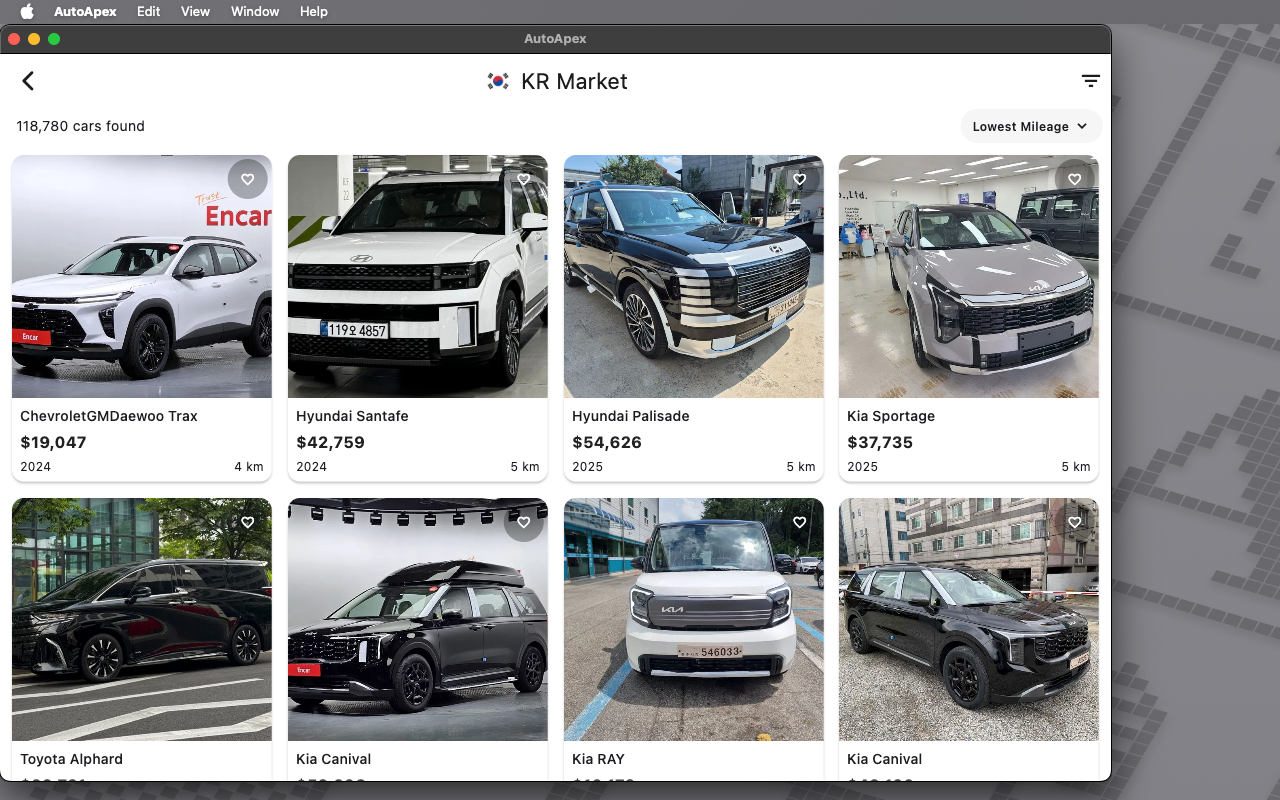Open the AutoApex menu bar item

(x=85, y=11)
